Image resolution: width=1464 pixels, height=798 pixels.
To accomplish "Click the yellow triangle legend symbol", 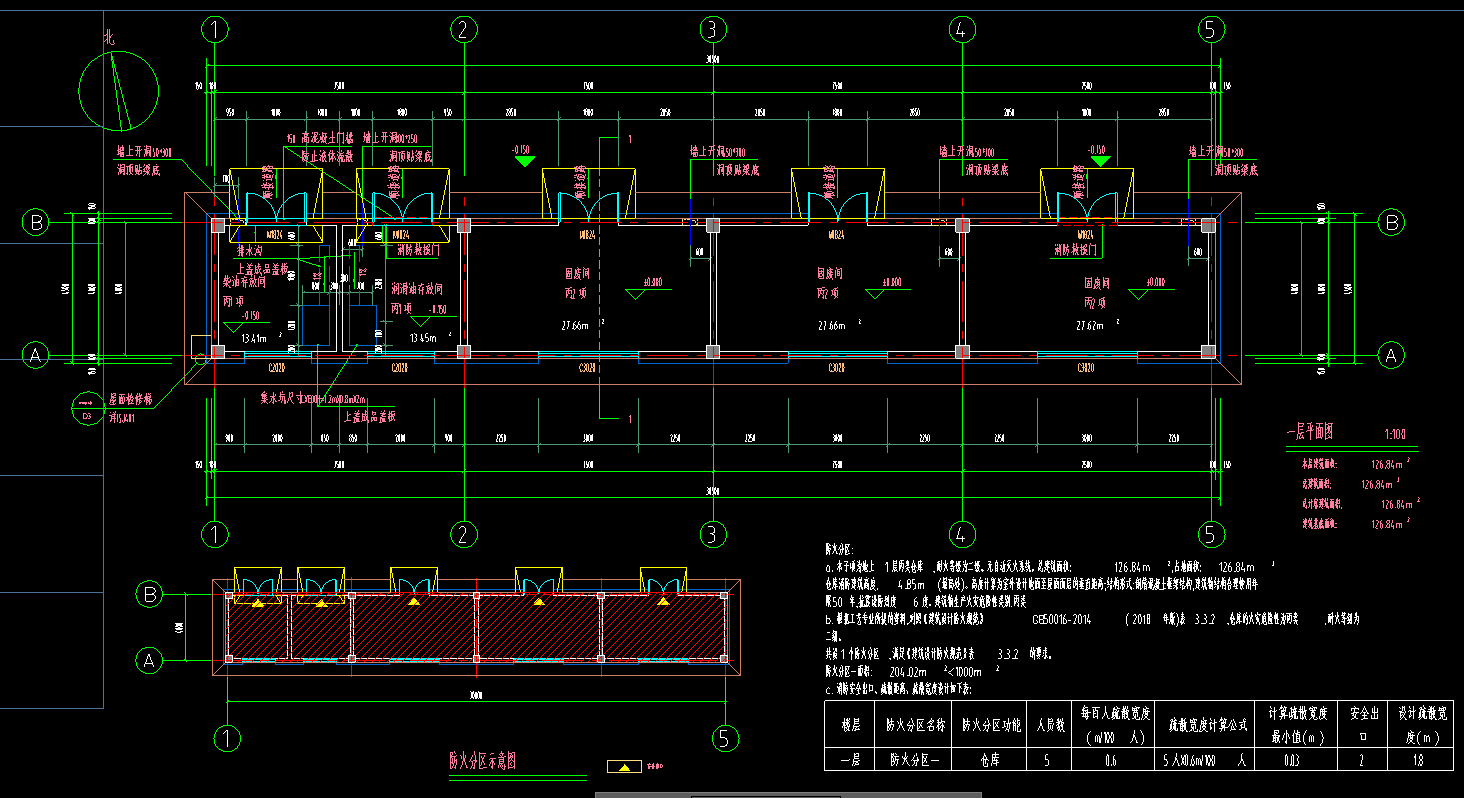I will pyautogui.click(x=625, y=767).
